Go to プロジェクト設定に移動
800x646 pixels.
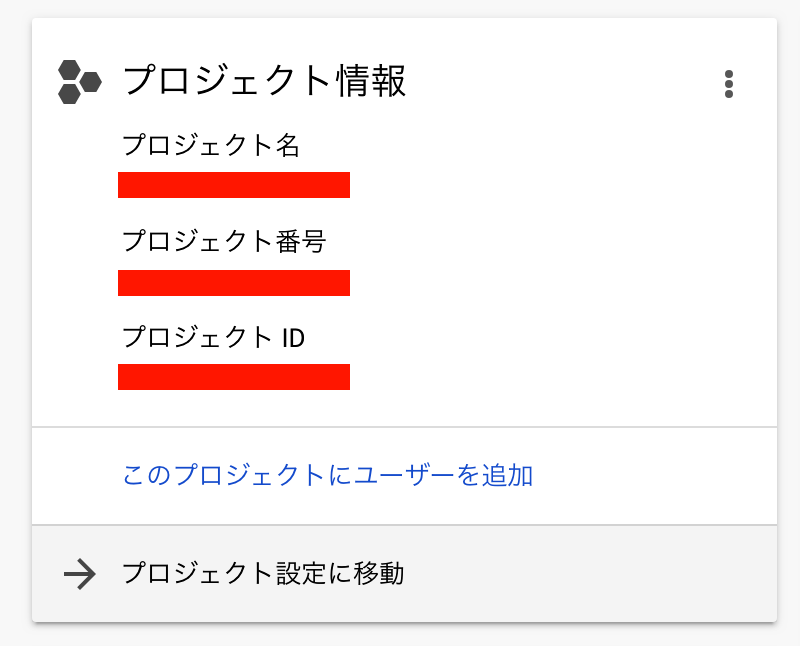pyautogui.click(x=263, y=574)
